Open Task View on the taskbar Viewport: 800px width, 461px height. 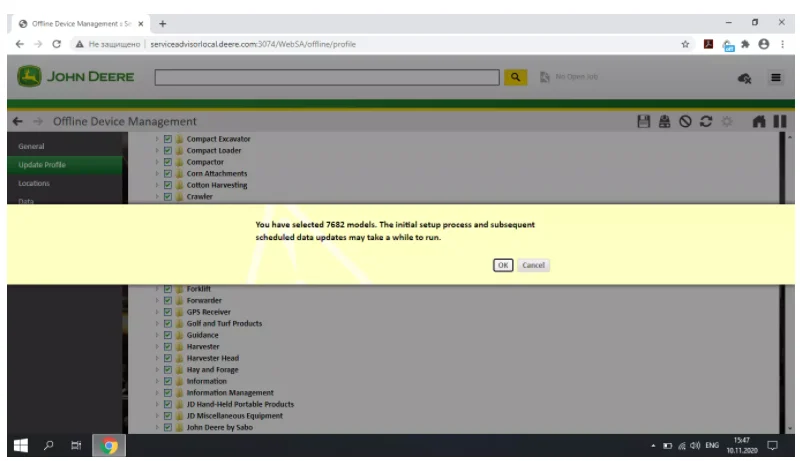(x=76, y=446)
